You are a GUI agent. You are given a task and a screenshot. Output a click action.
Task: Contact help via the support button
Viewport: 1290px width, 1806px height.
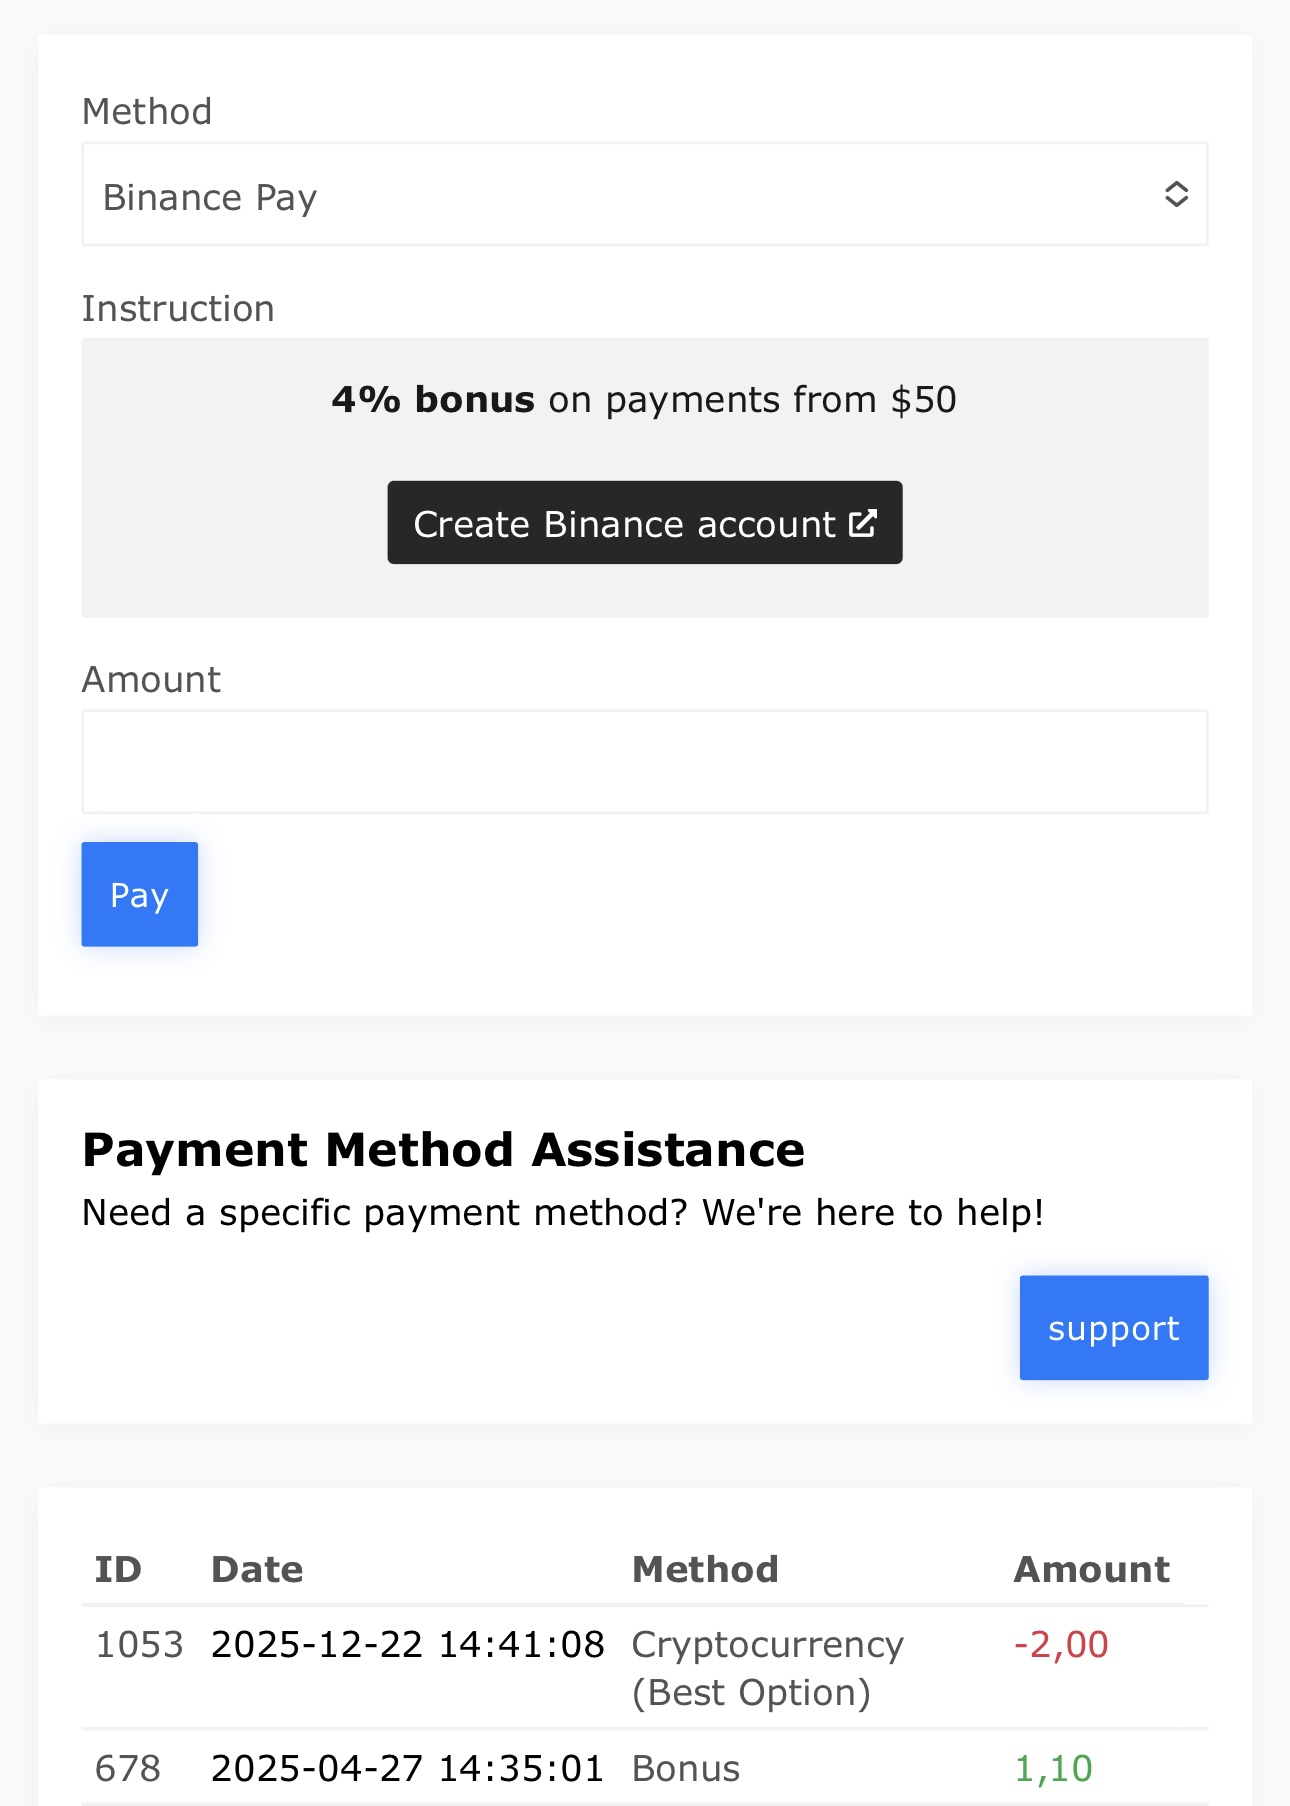[1113, 1328]
